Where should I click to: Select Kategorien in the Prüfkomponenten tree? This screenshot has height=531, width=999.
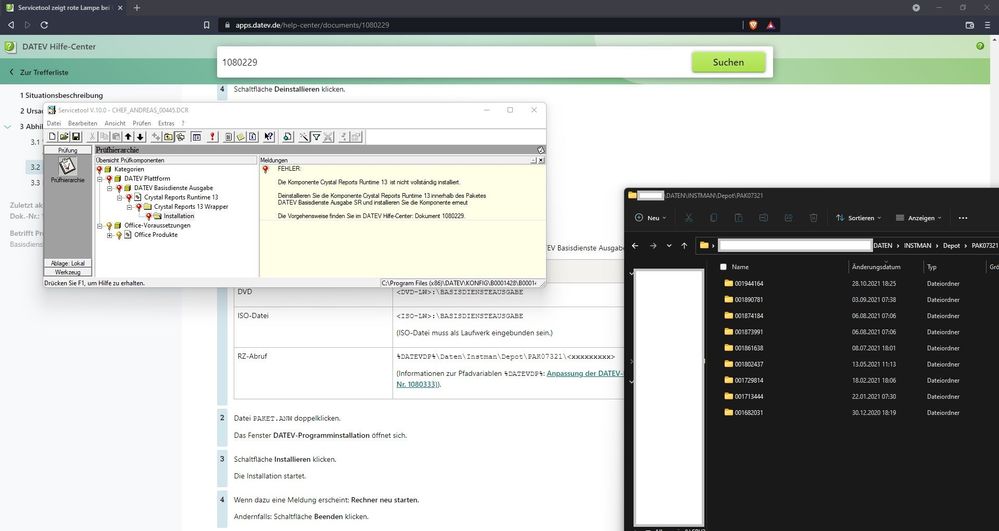(x=129, y=170)
